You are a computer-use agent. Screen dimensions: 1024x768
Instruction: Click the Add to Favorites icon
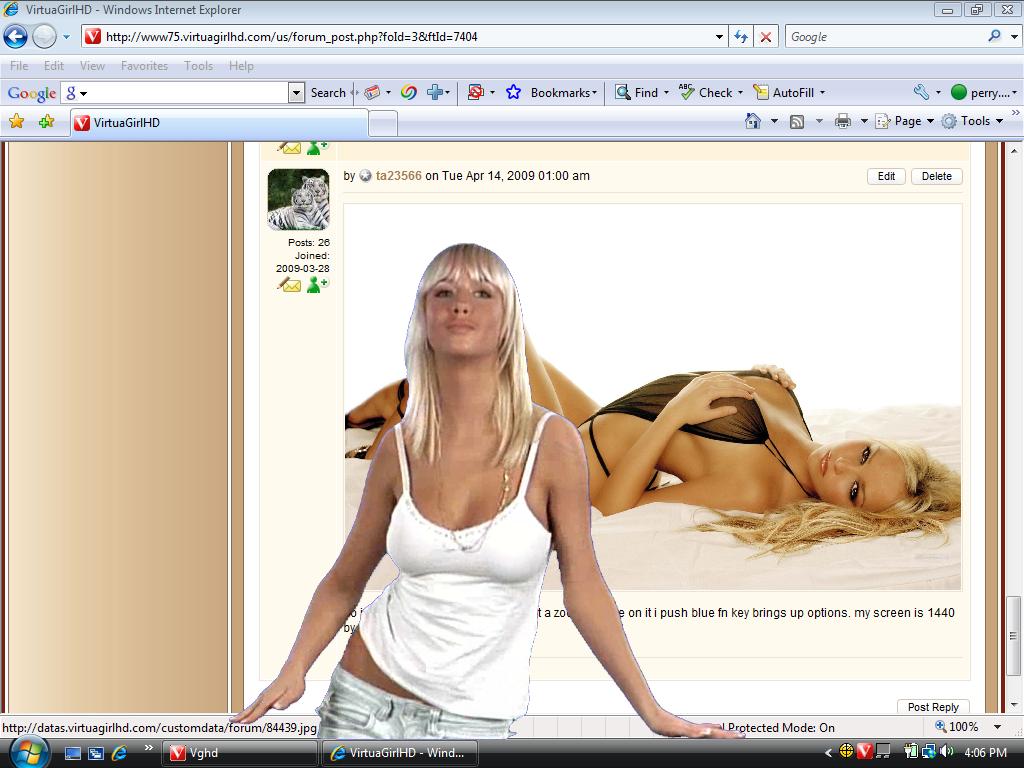(x=46, y=121)
